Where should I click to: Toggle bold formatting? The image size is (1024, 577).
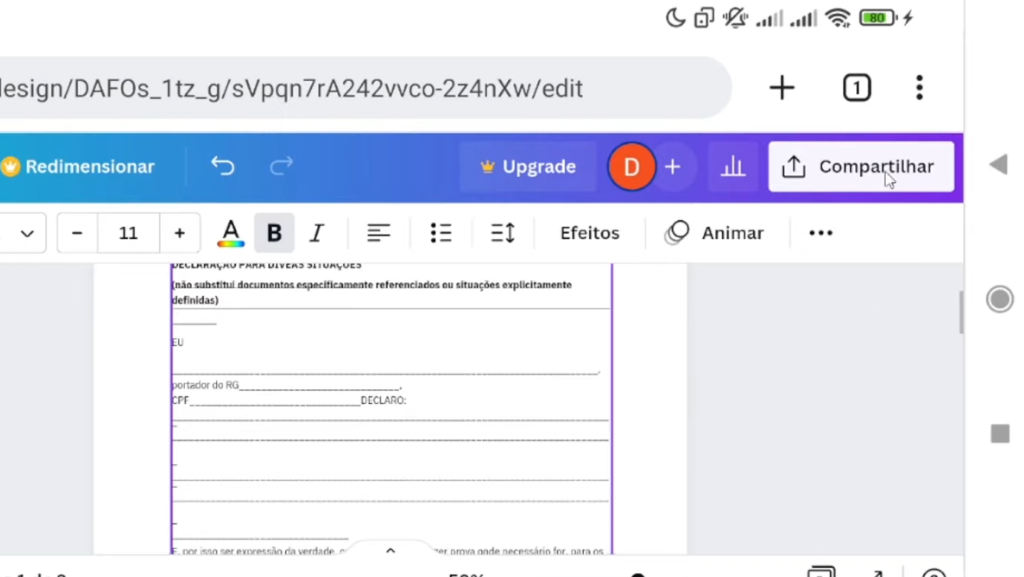[274, 233]
